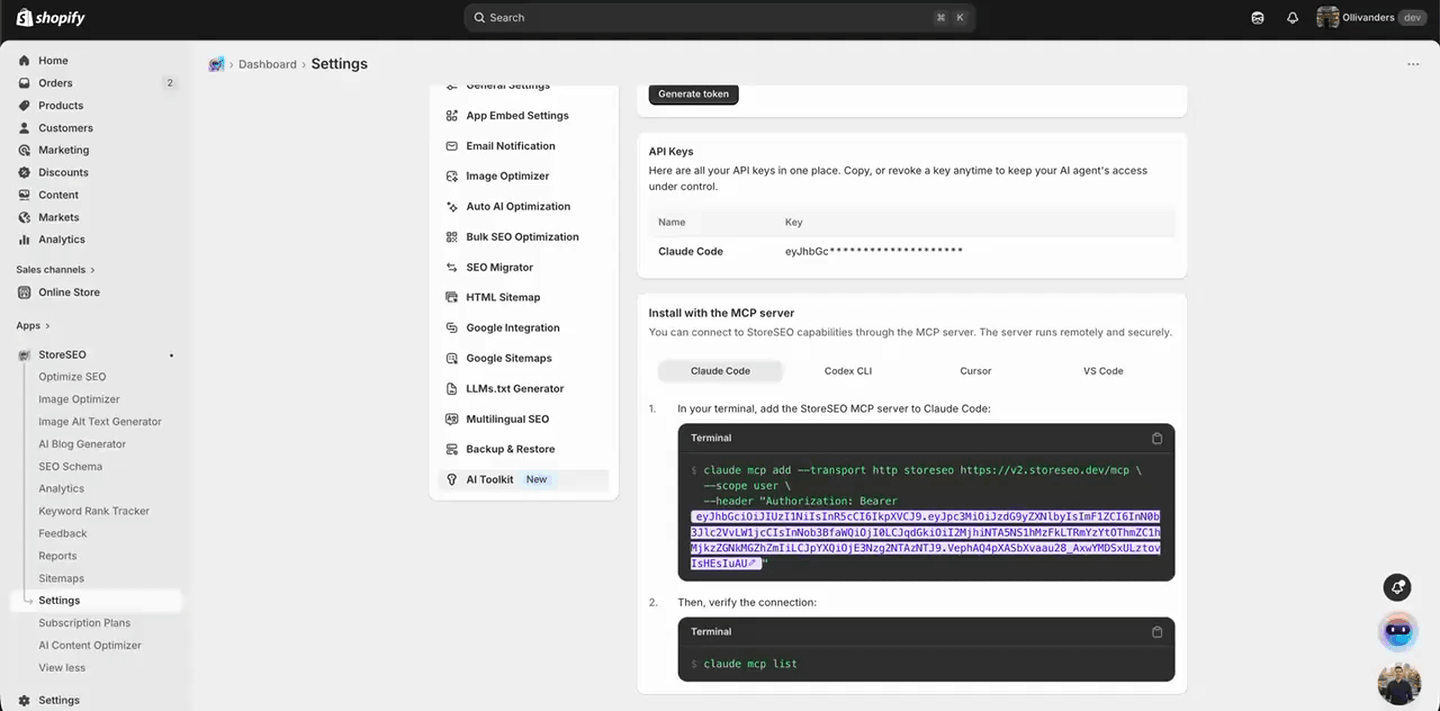Open Shopify Settings gear at bottom
This screenshot has height=711, width=1440.
[49, 700]
